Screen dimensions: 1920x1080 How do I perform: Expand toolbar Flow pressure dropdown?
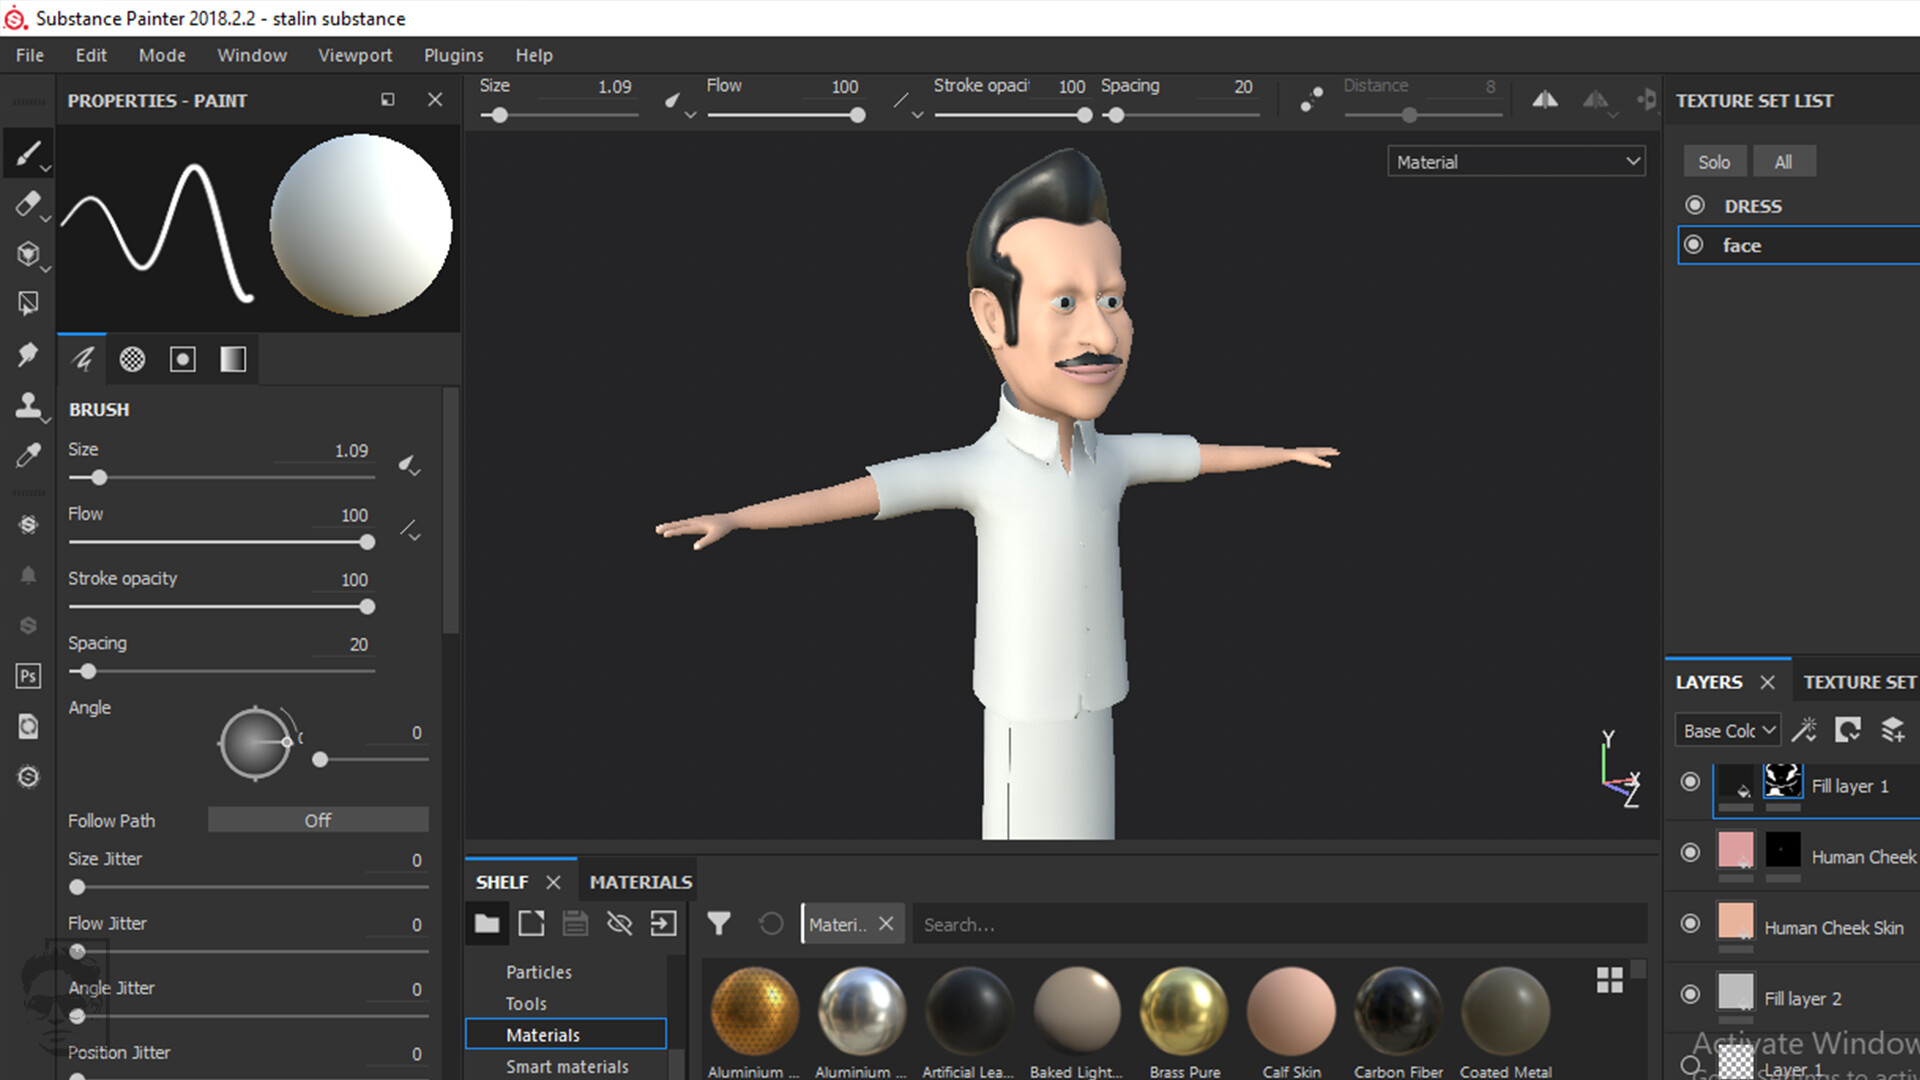pyautogui.click(x=908, y=104)
